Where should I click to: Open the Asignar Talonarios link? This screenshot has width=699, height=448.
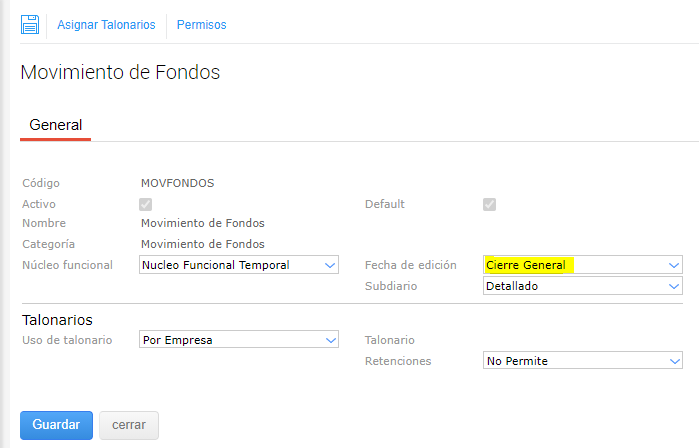point(106,25)
